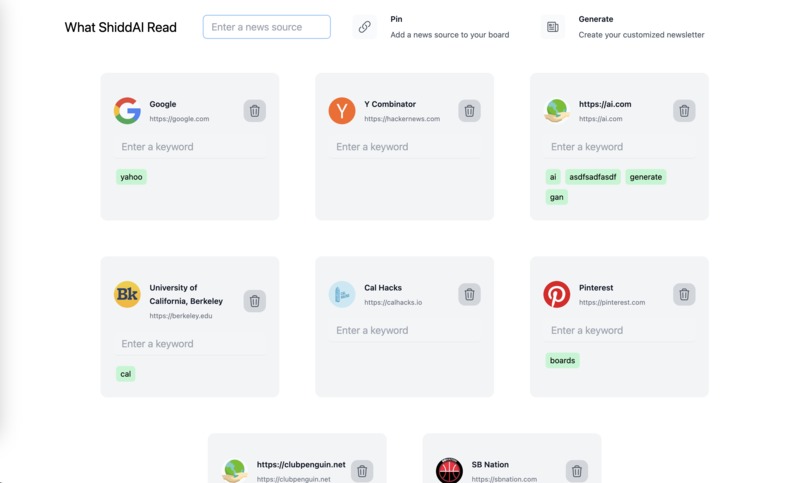Image resolution: width=806 pixels, height=483 pixels.
Task: Remove the https://ai.com source card
Action: 684,110
